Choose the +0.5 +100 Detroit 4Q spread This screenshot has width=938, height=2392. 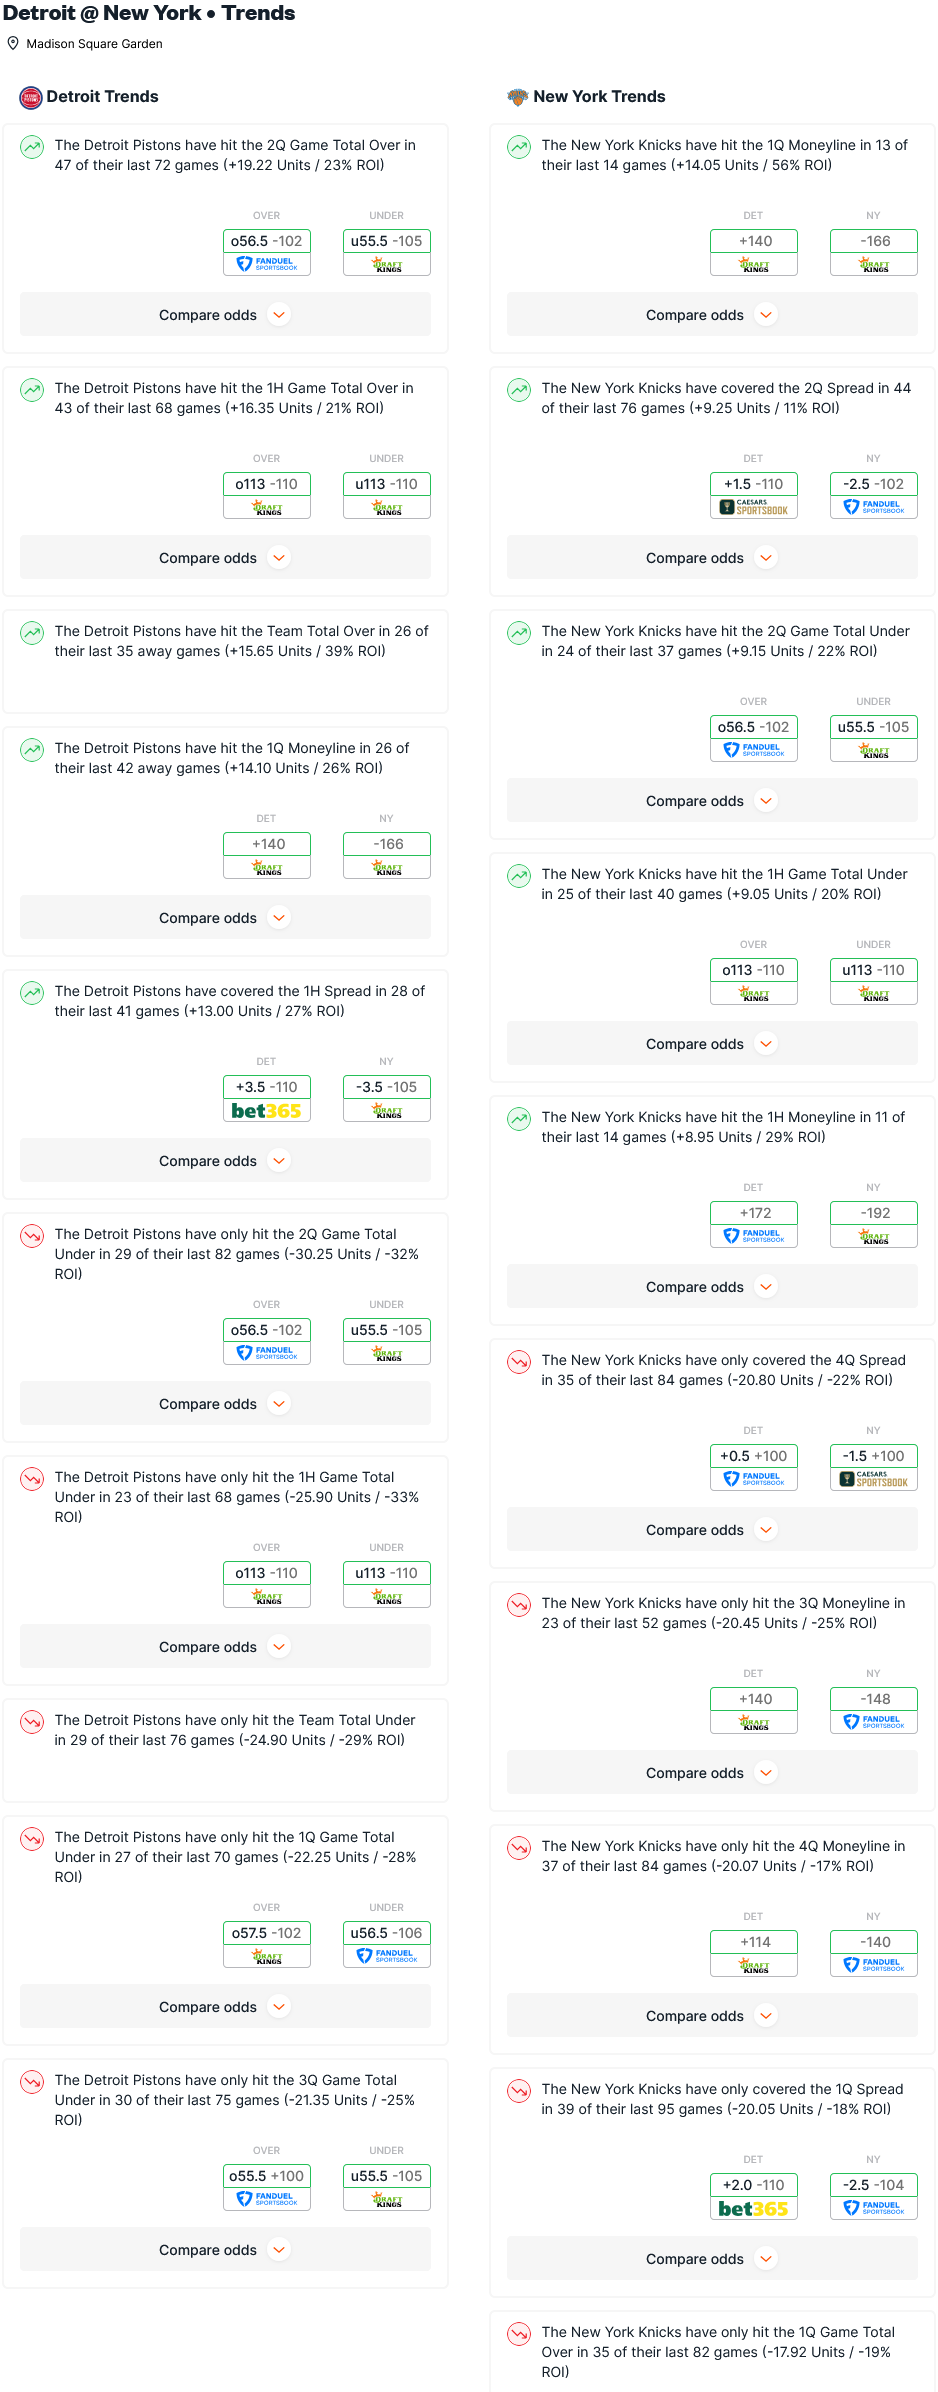[x=753, y=1456]
